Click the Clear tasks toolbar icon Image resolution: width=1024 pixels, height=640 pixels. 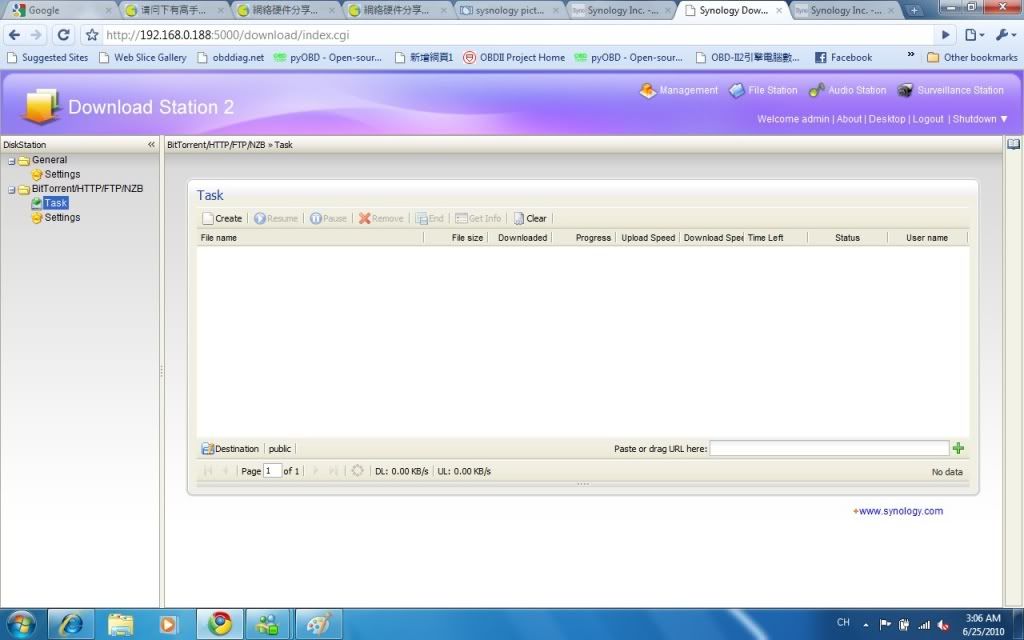(x=530, y=218)
